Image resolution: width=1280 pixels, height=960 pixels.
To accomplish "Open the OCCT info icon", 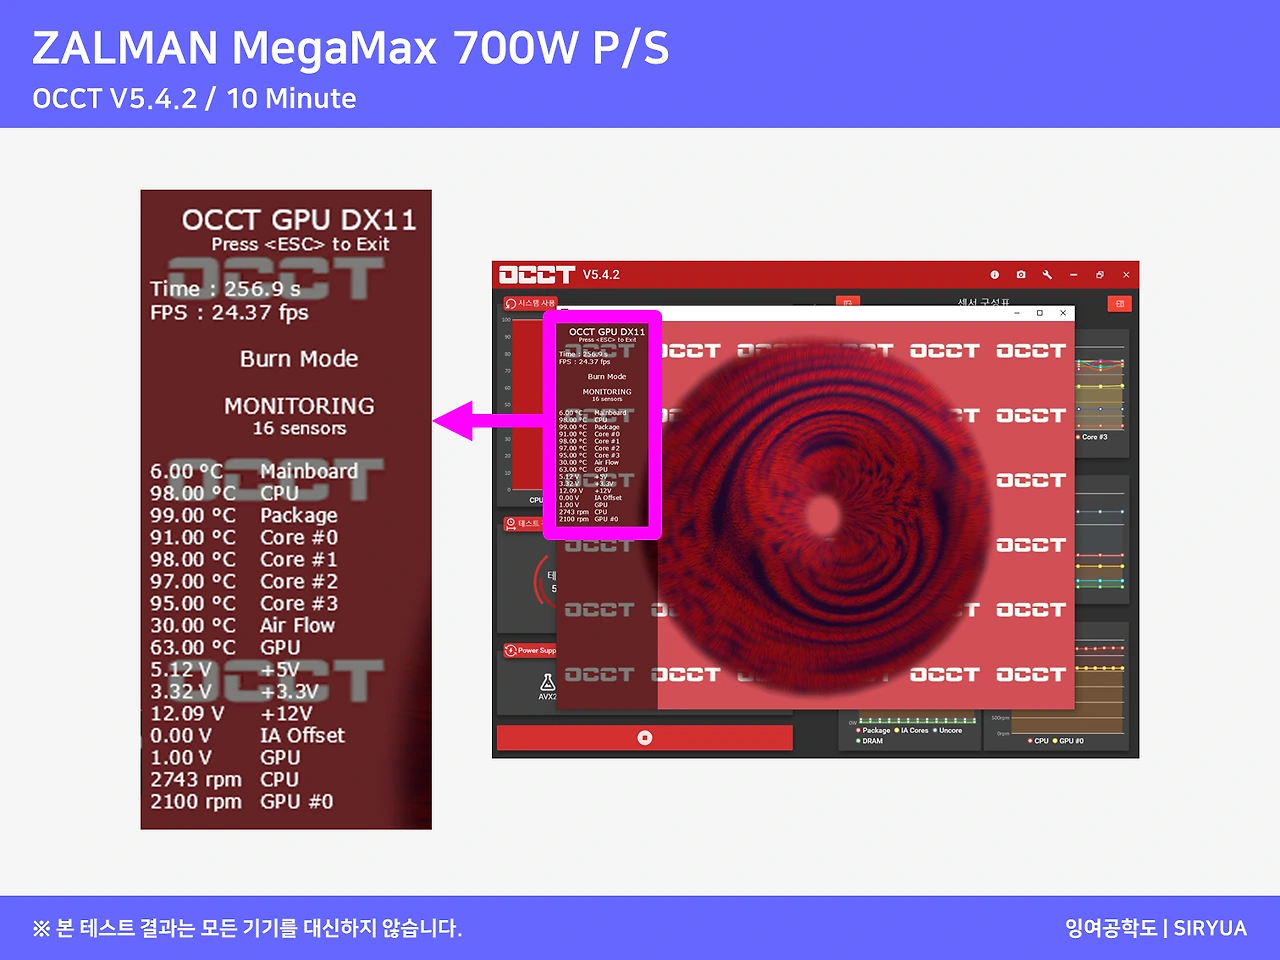I will click(994, 274).
